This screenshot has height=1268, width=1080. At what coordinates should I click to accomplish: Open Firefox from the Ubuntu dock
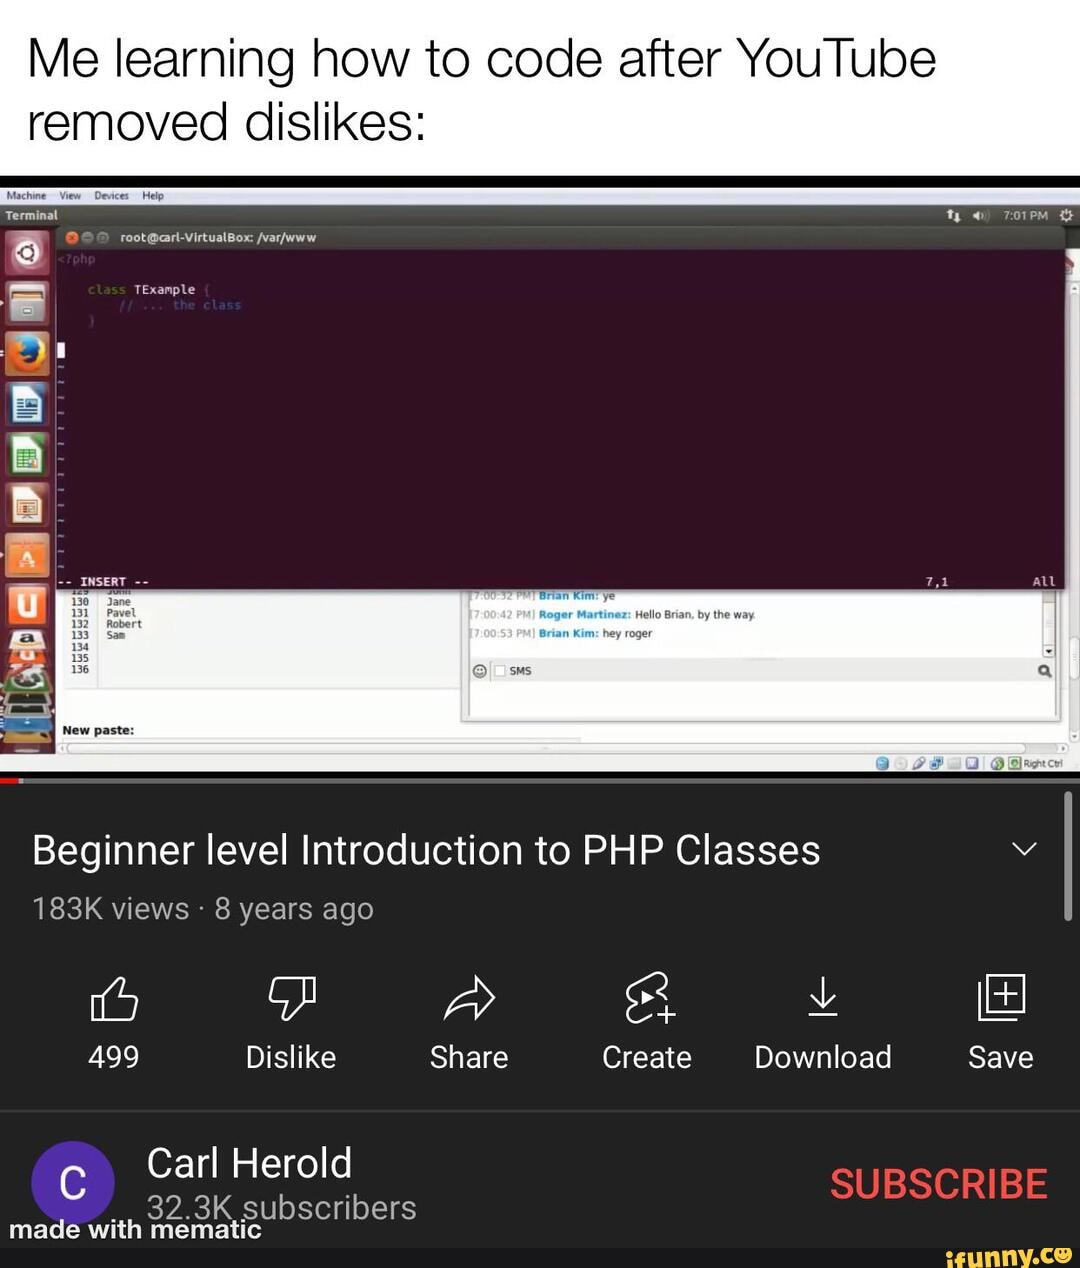pyautogui.click(x=28, y=352)
